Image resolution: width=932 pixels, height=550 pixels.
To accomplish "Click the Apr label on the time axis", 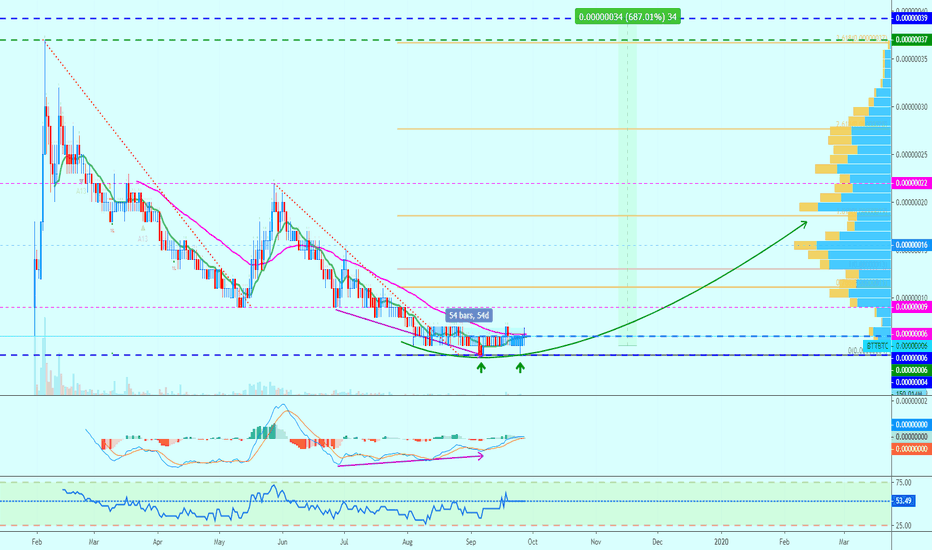I will click(157, 542).
